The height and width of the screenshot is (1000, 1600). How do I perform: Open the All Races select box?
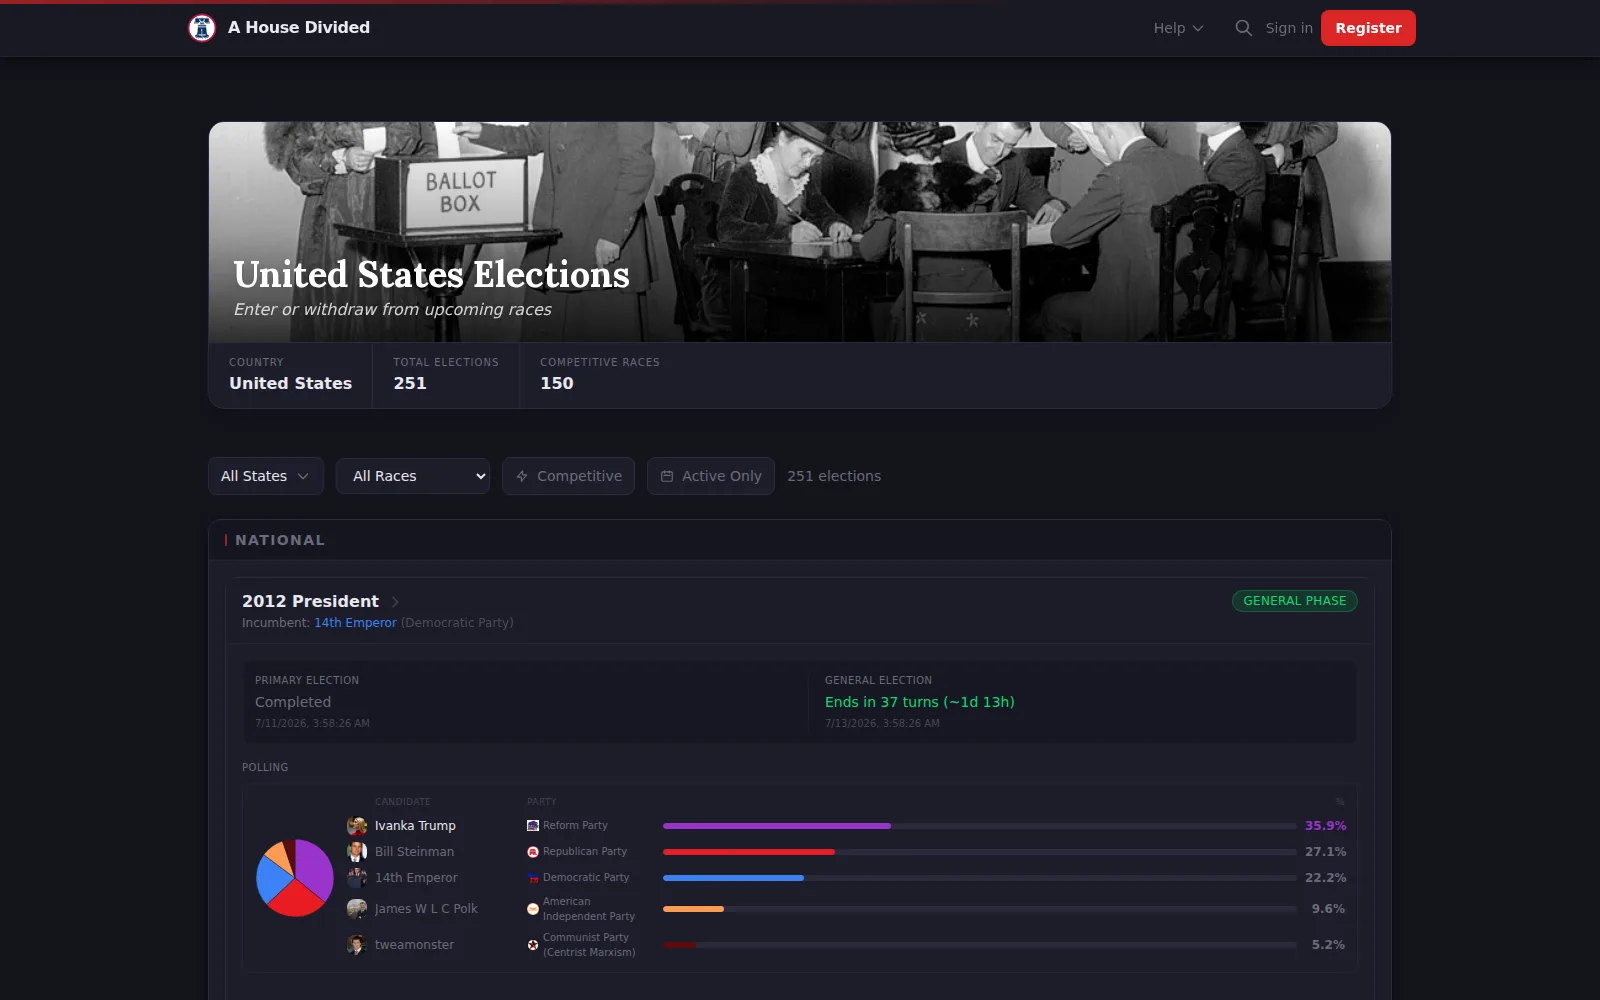pyautogui.click(x=413, y=476)
